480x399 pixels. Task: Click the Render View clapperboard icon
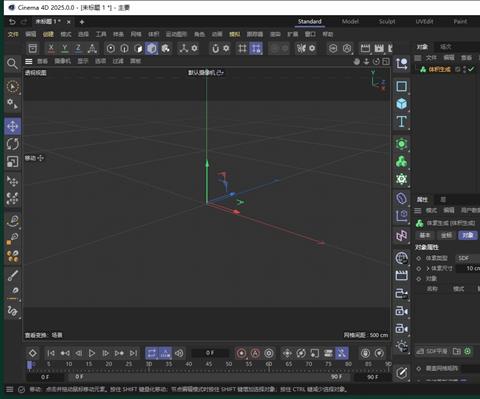[365, 48]
